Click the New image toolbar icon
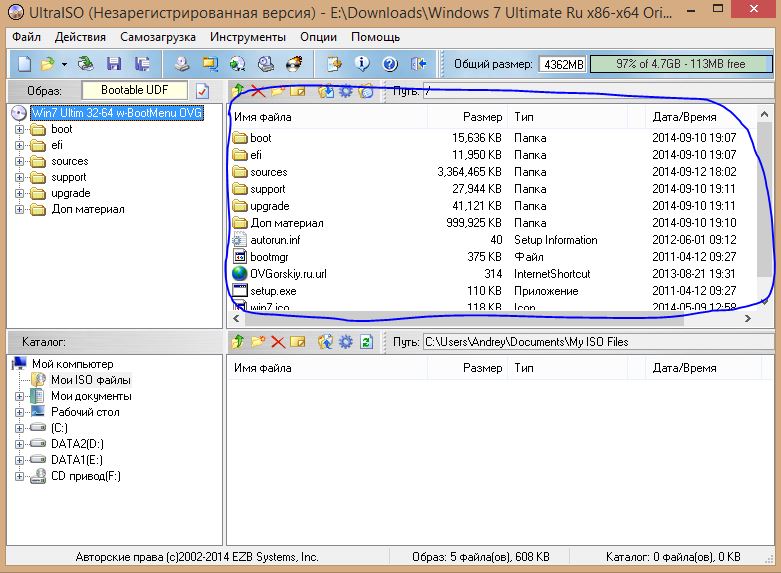 (24, 64)
